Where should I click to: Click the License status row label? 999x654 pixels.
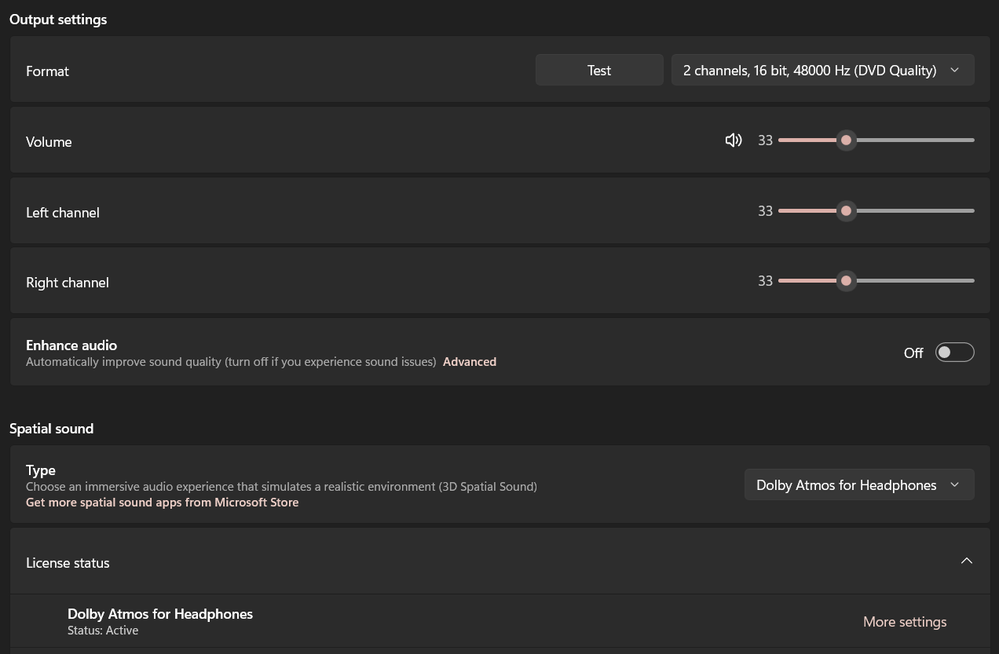pyautogui.click(x=68, y=563)
